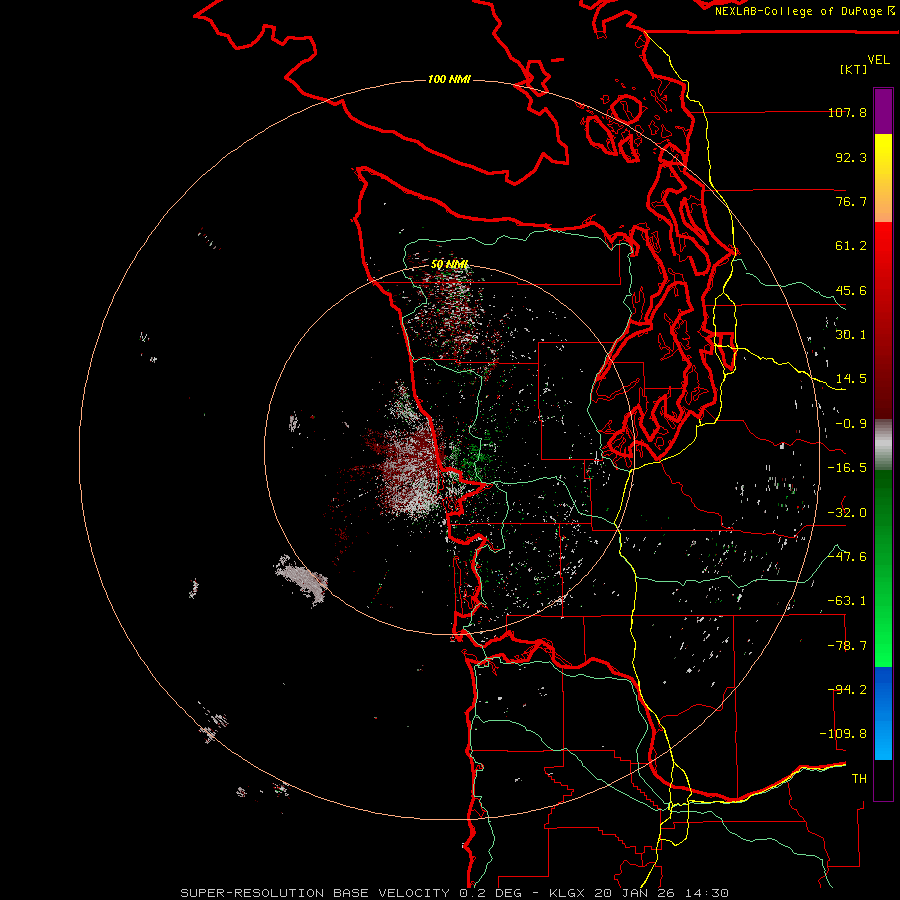
Task: Click the 20 JAN 26 date stamp
Action: tap(634, 893)
